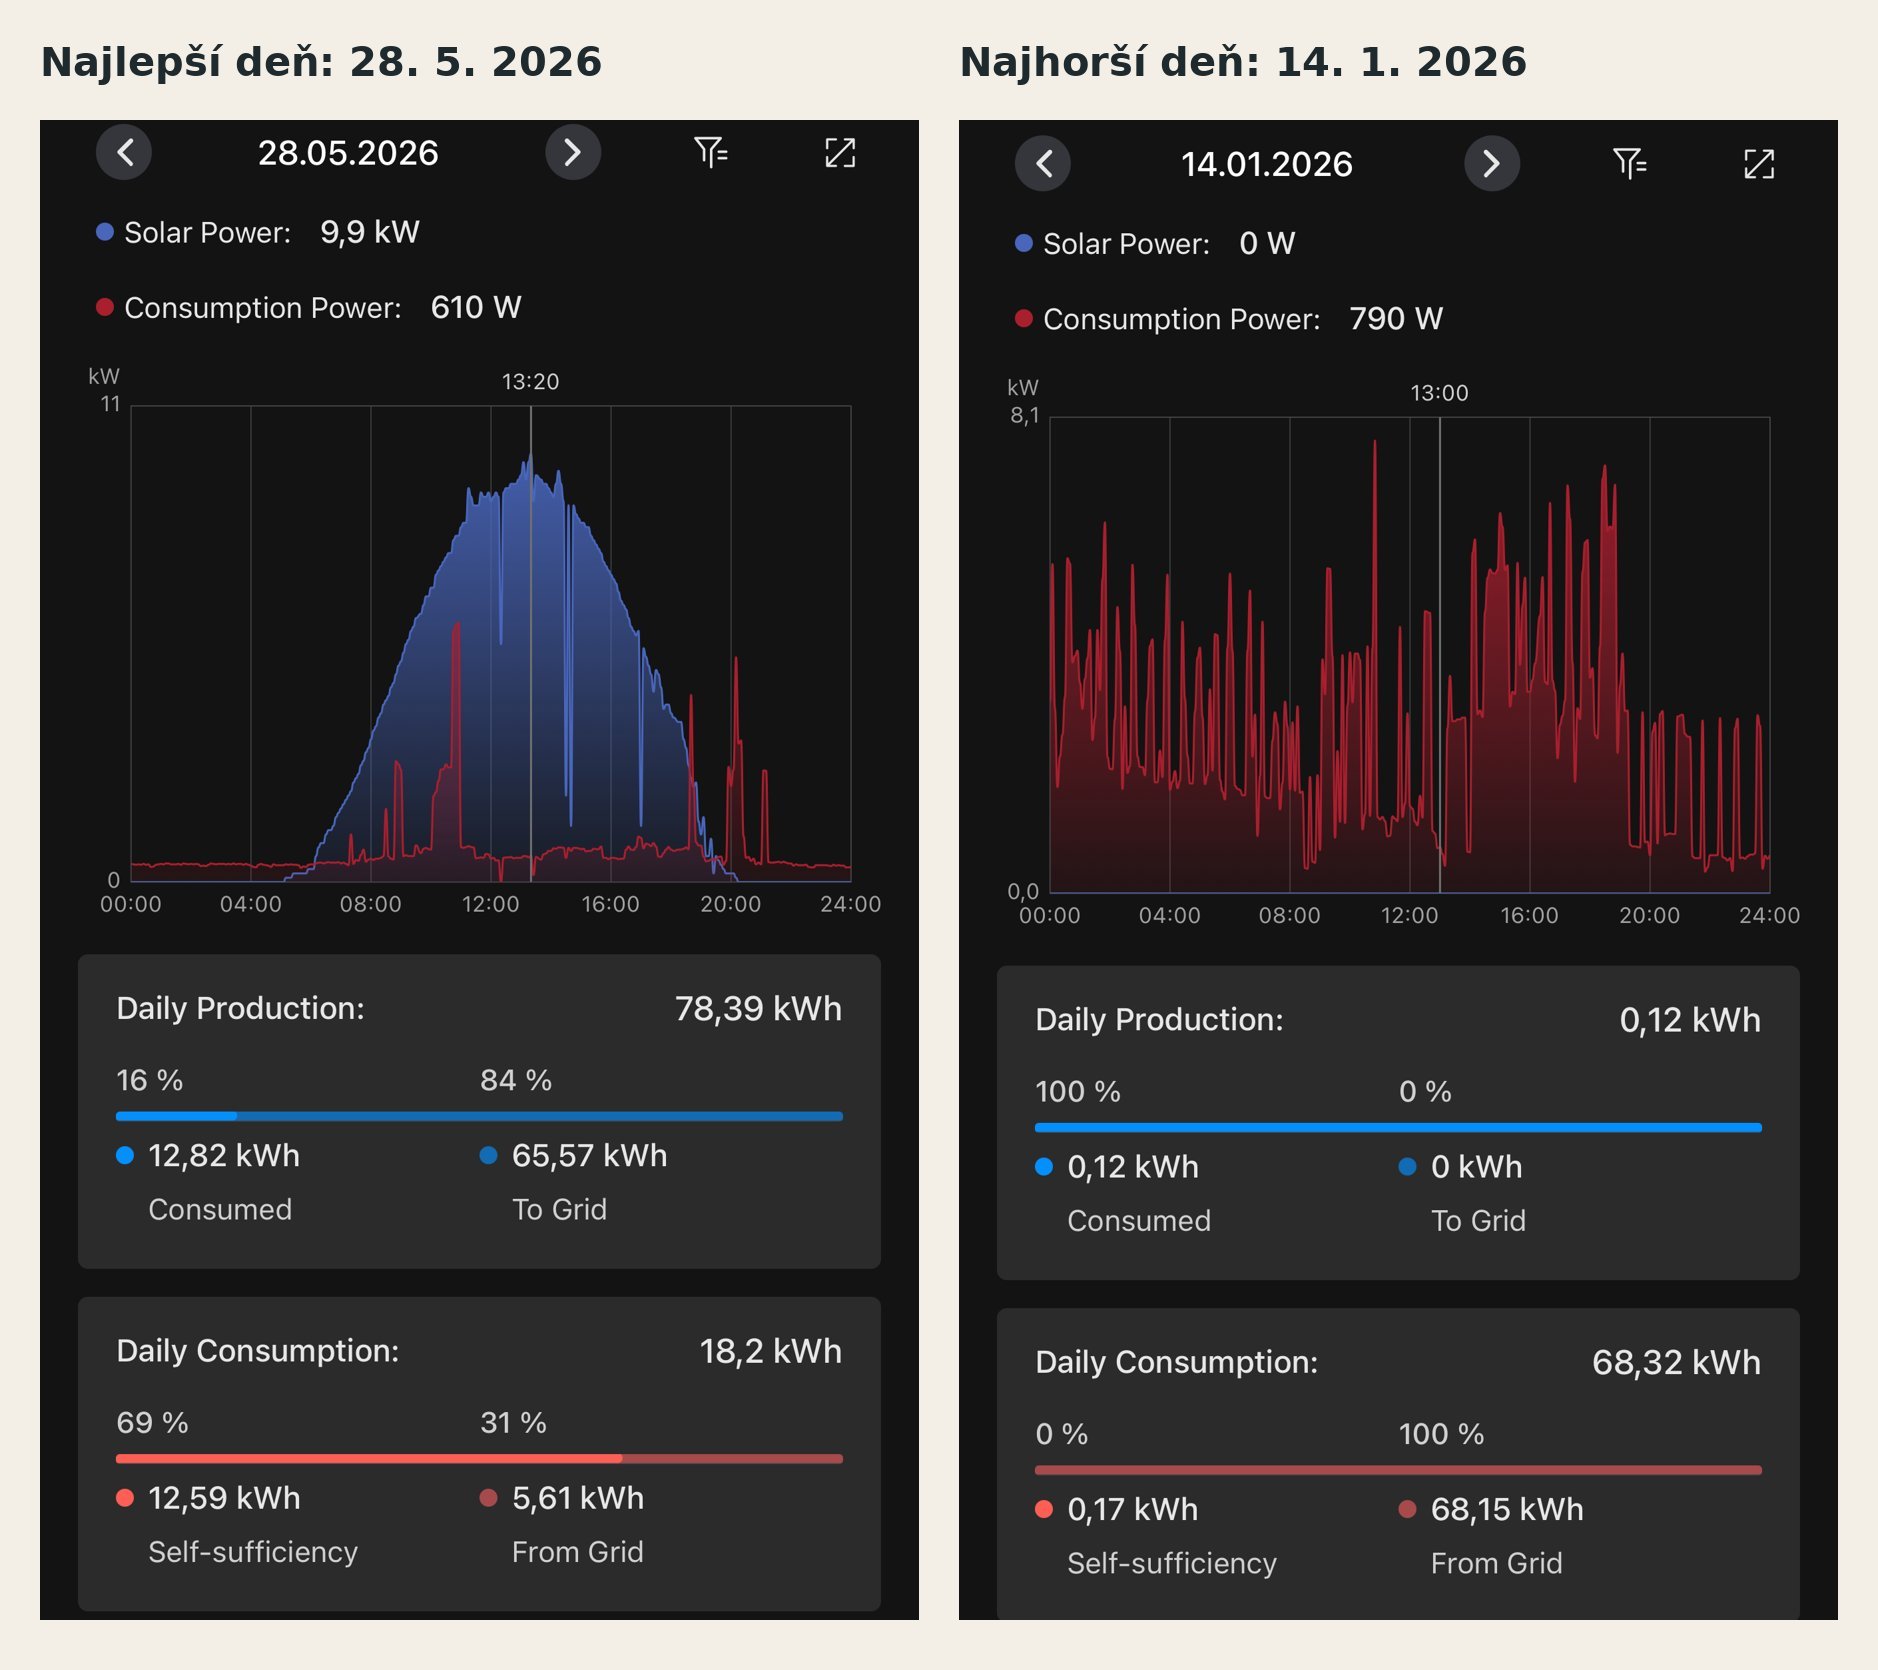This screenshot has height=1670, width=1878.
Task: Select 65,57 kWh To Grid value
Action: point(589,1155)
